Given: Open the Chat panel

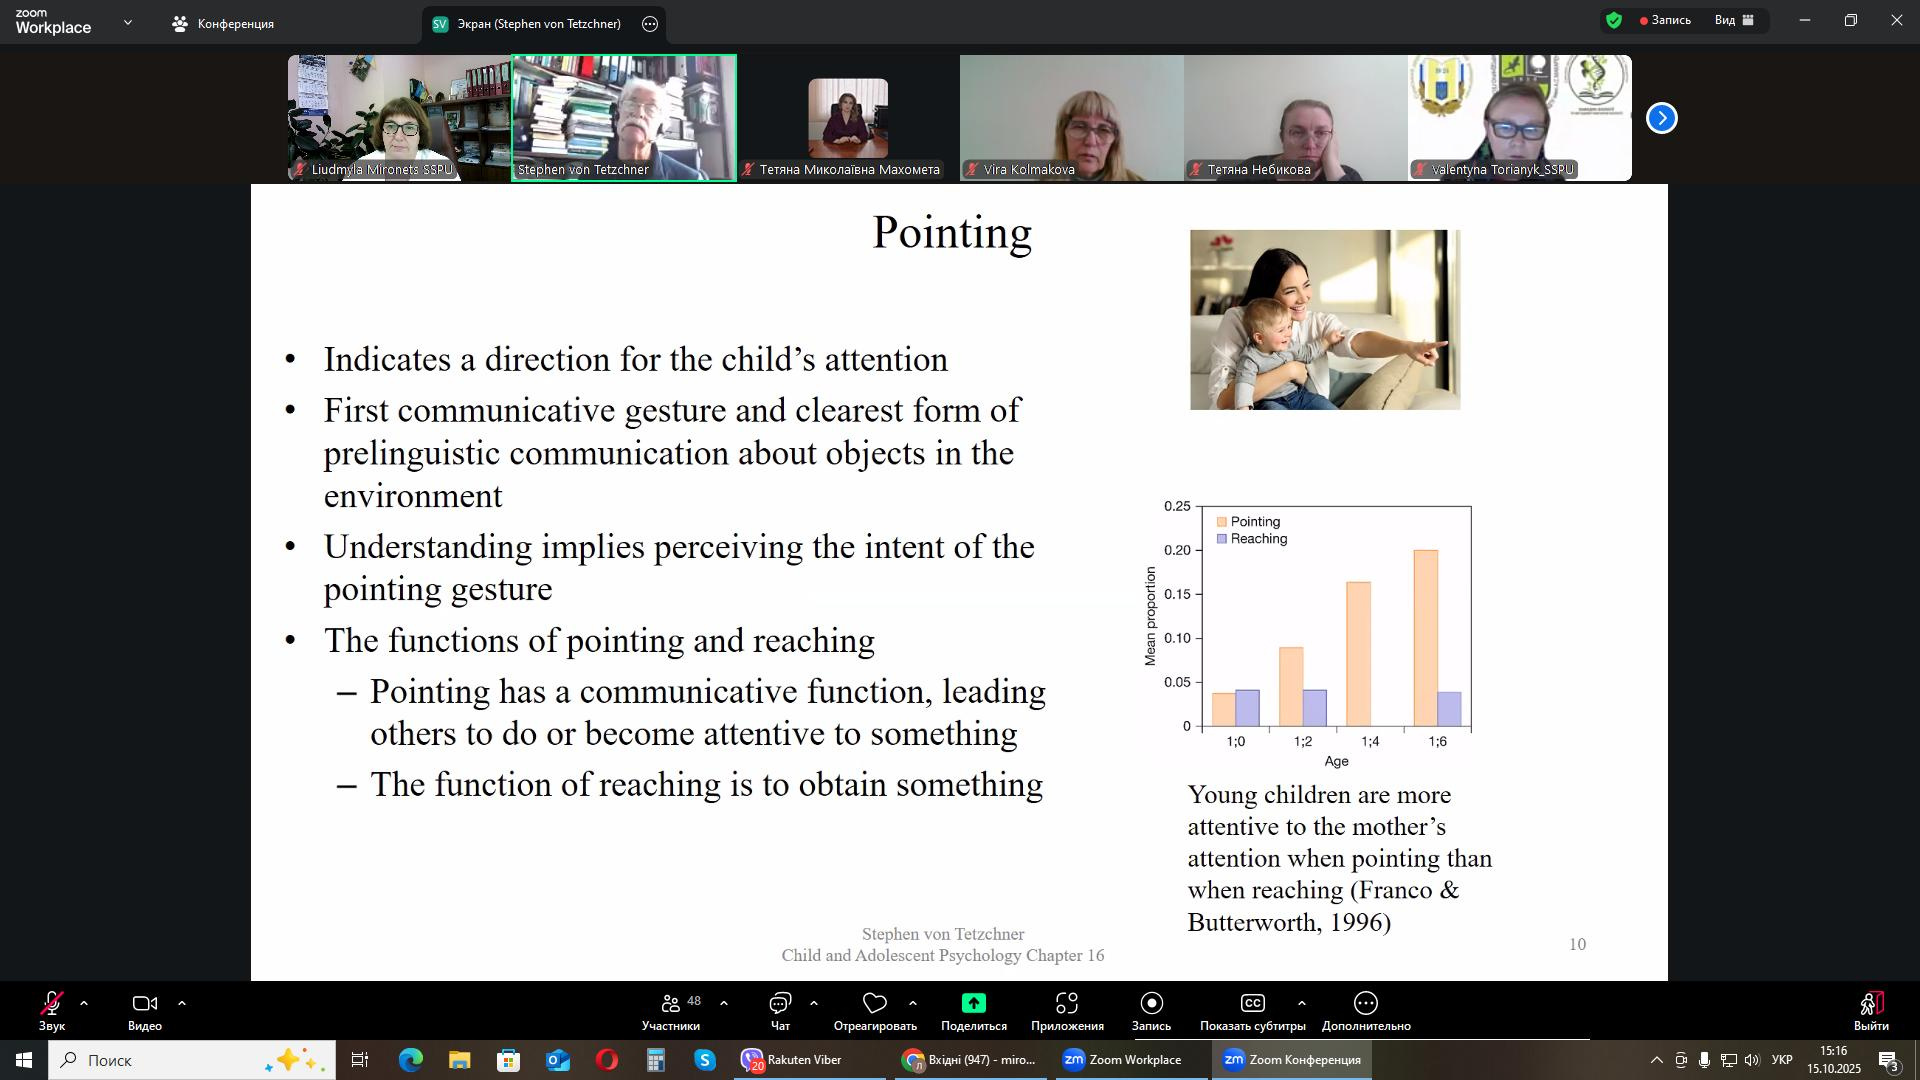Looking at the screenshot, I should 780,1004.
